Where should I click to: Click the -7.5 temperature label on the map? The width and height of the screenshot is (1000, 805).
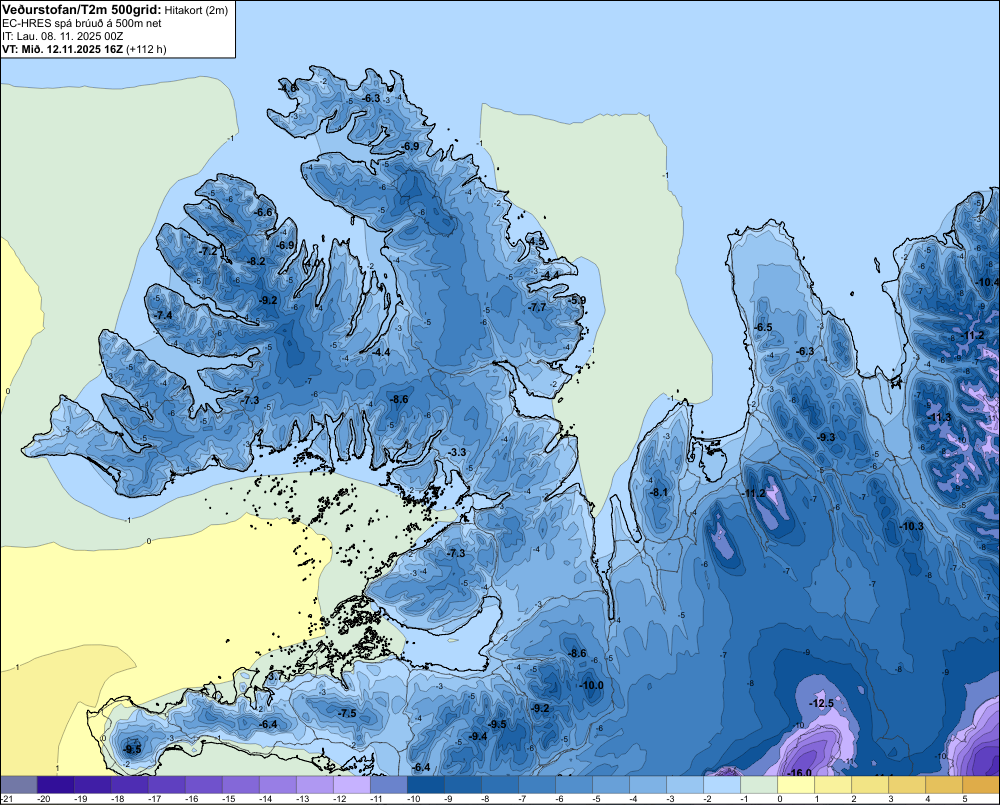(x=348, y=713)
